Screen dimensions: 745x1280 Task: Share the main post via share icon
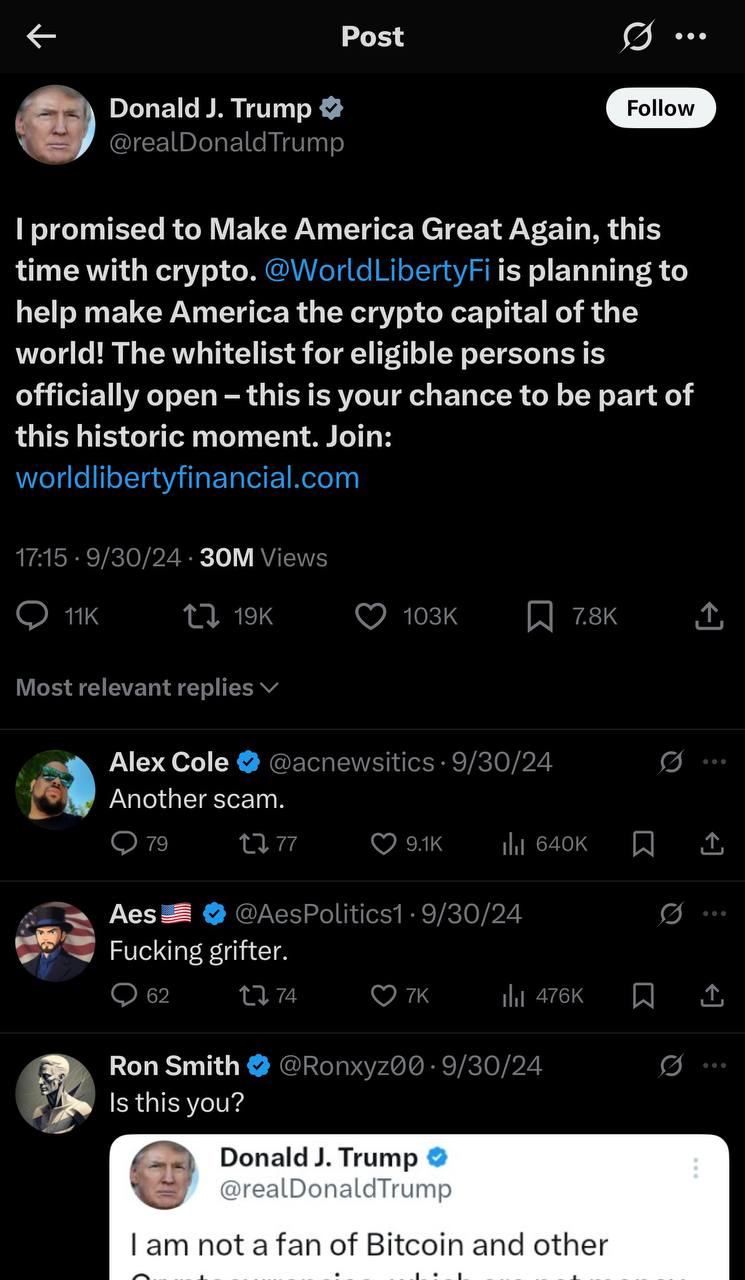(x=708, y=616)
